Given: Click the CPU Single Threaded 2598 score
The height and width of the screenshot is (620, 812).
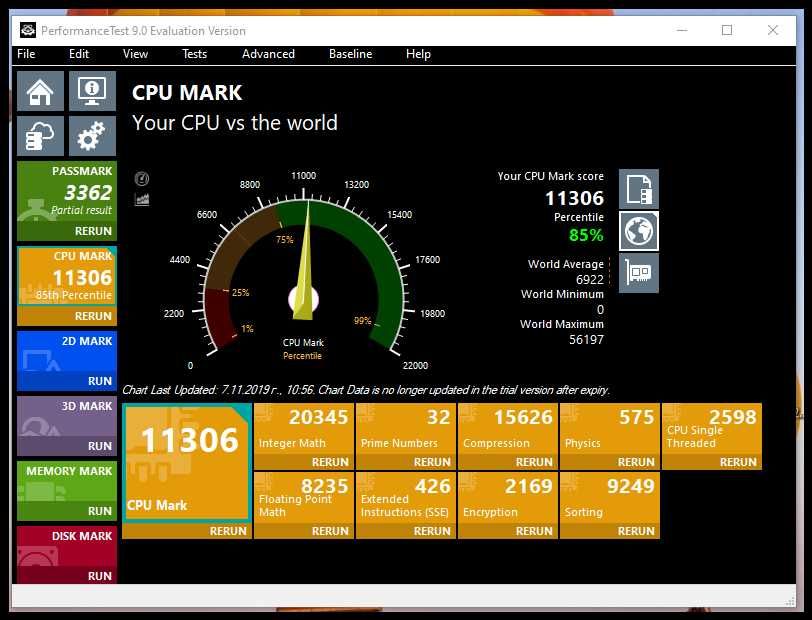Looking at the screenshot, I should tap(733, 417).
